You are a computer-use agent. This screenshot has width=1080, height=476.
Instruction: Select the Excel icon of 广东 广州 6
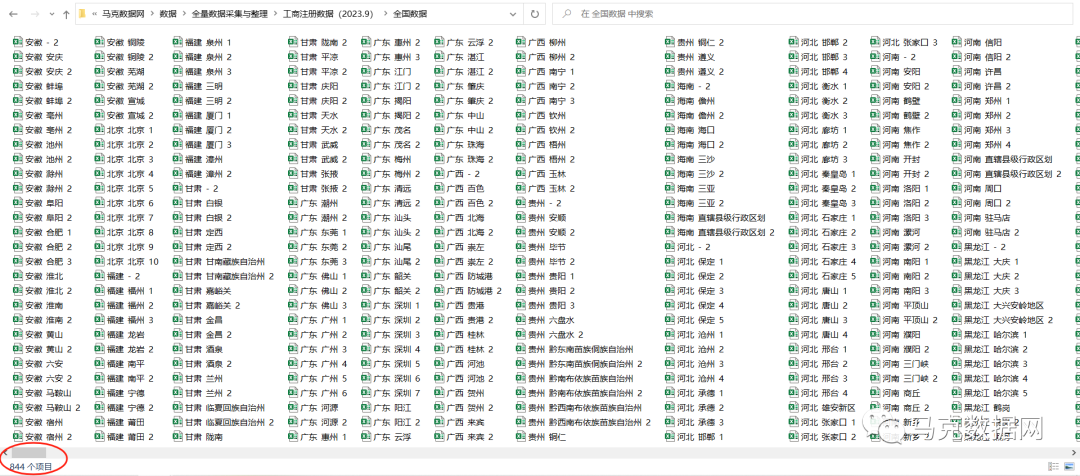(293, 393)
